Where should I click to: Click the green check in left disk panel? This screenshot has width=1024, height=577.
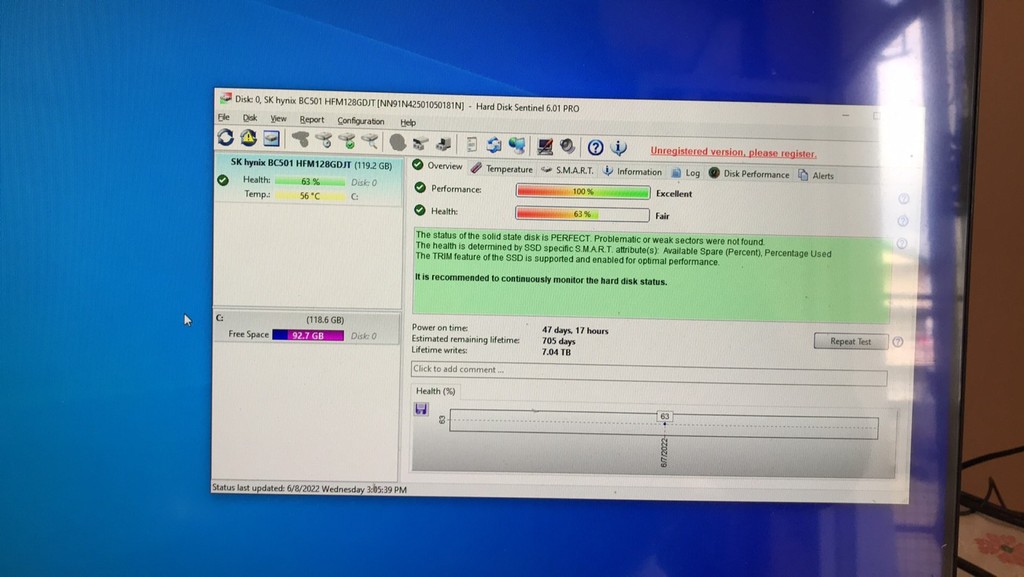click(x=223, y=179)
